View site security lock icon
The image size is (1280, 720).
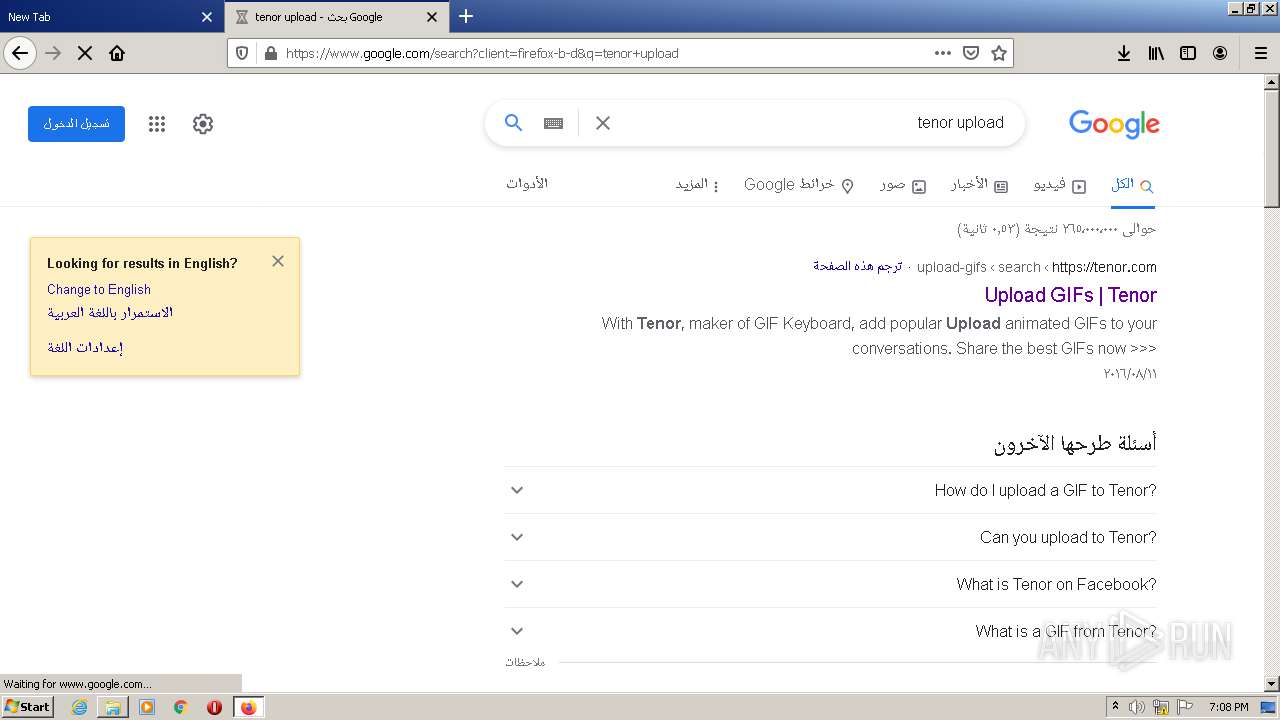269,53
